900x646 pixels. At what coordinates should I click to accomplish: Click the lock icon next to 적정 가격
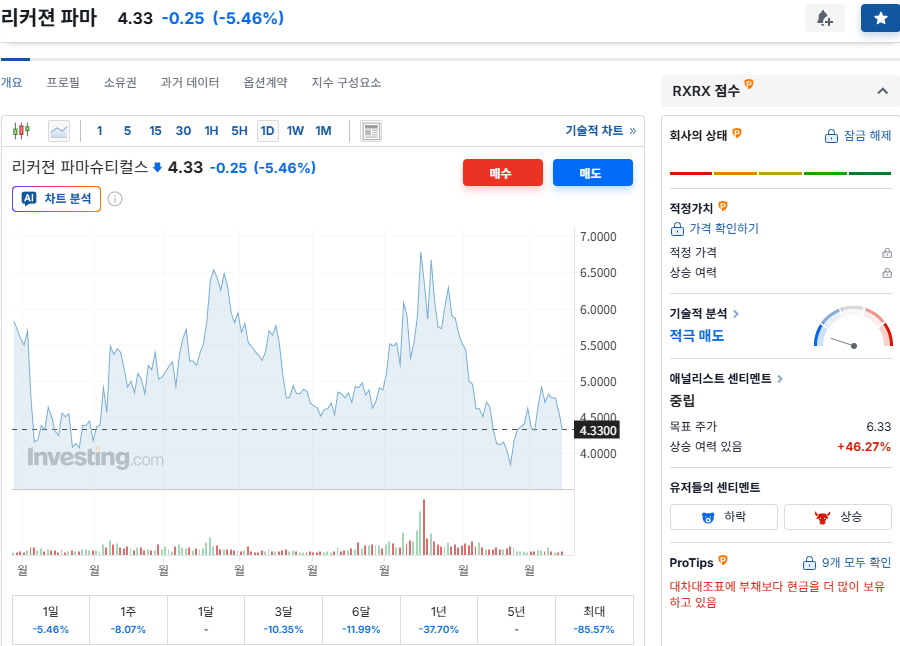(x=886, y=253)
